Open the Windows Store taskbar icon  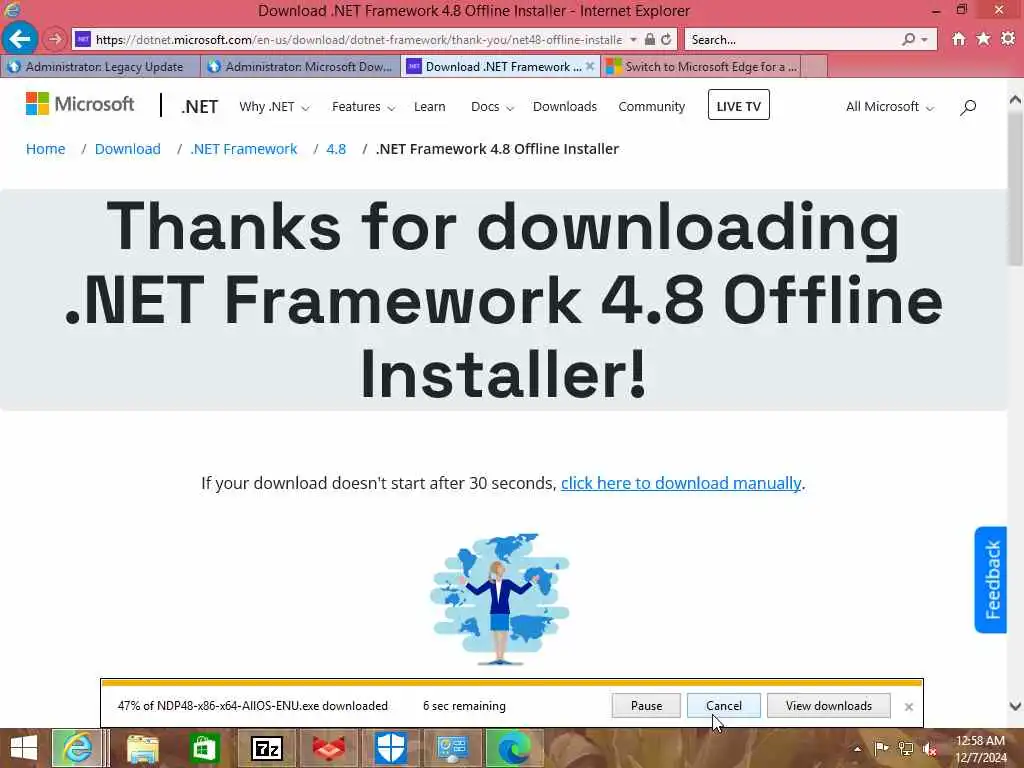204,748
